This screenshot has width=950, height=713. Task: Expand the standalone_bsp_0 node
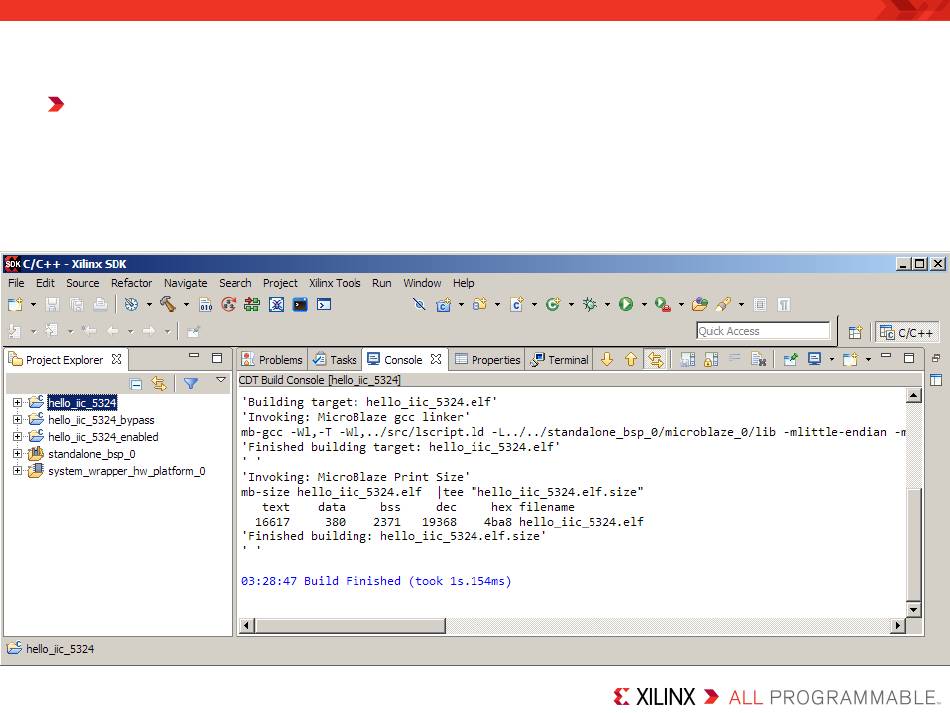[x=17, y=453]
